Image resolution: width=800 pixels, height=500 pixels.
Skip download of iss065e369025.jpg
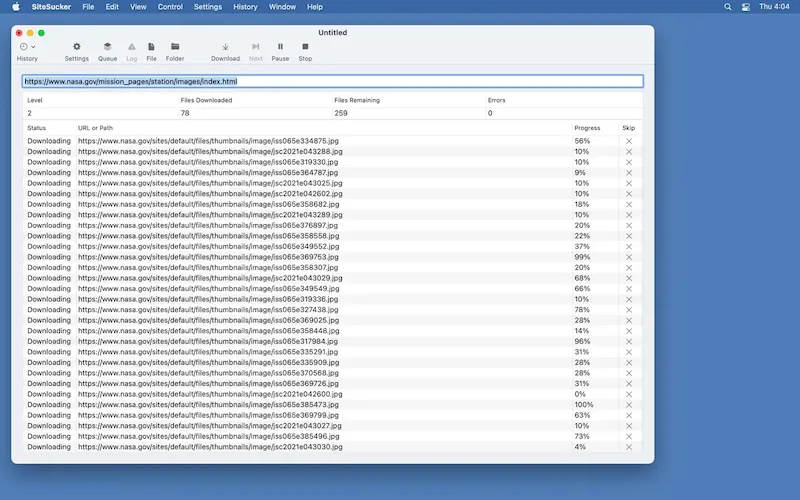629,320
